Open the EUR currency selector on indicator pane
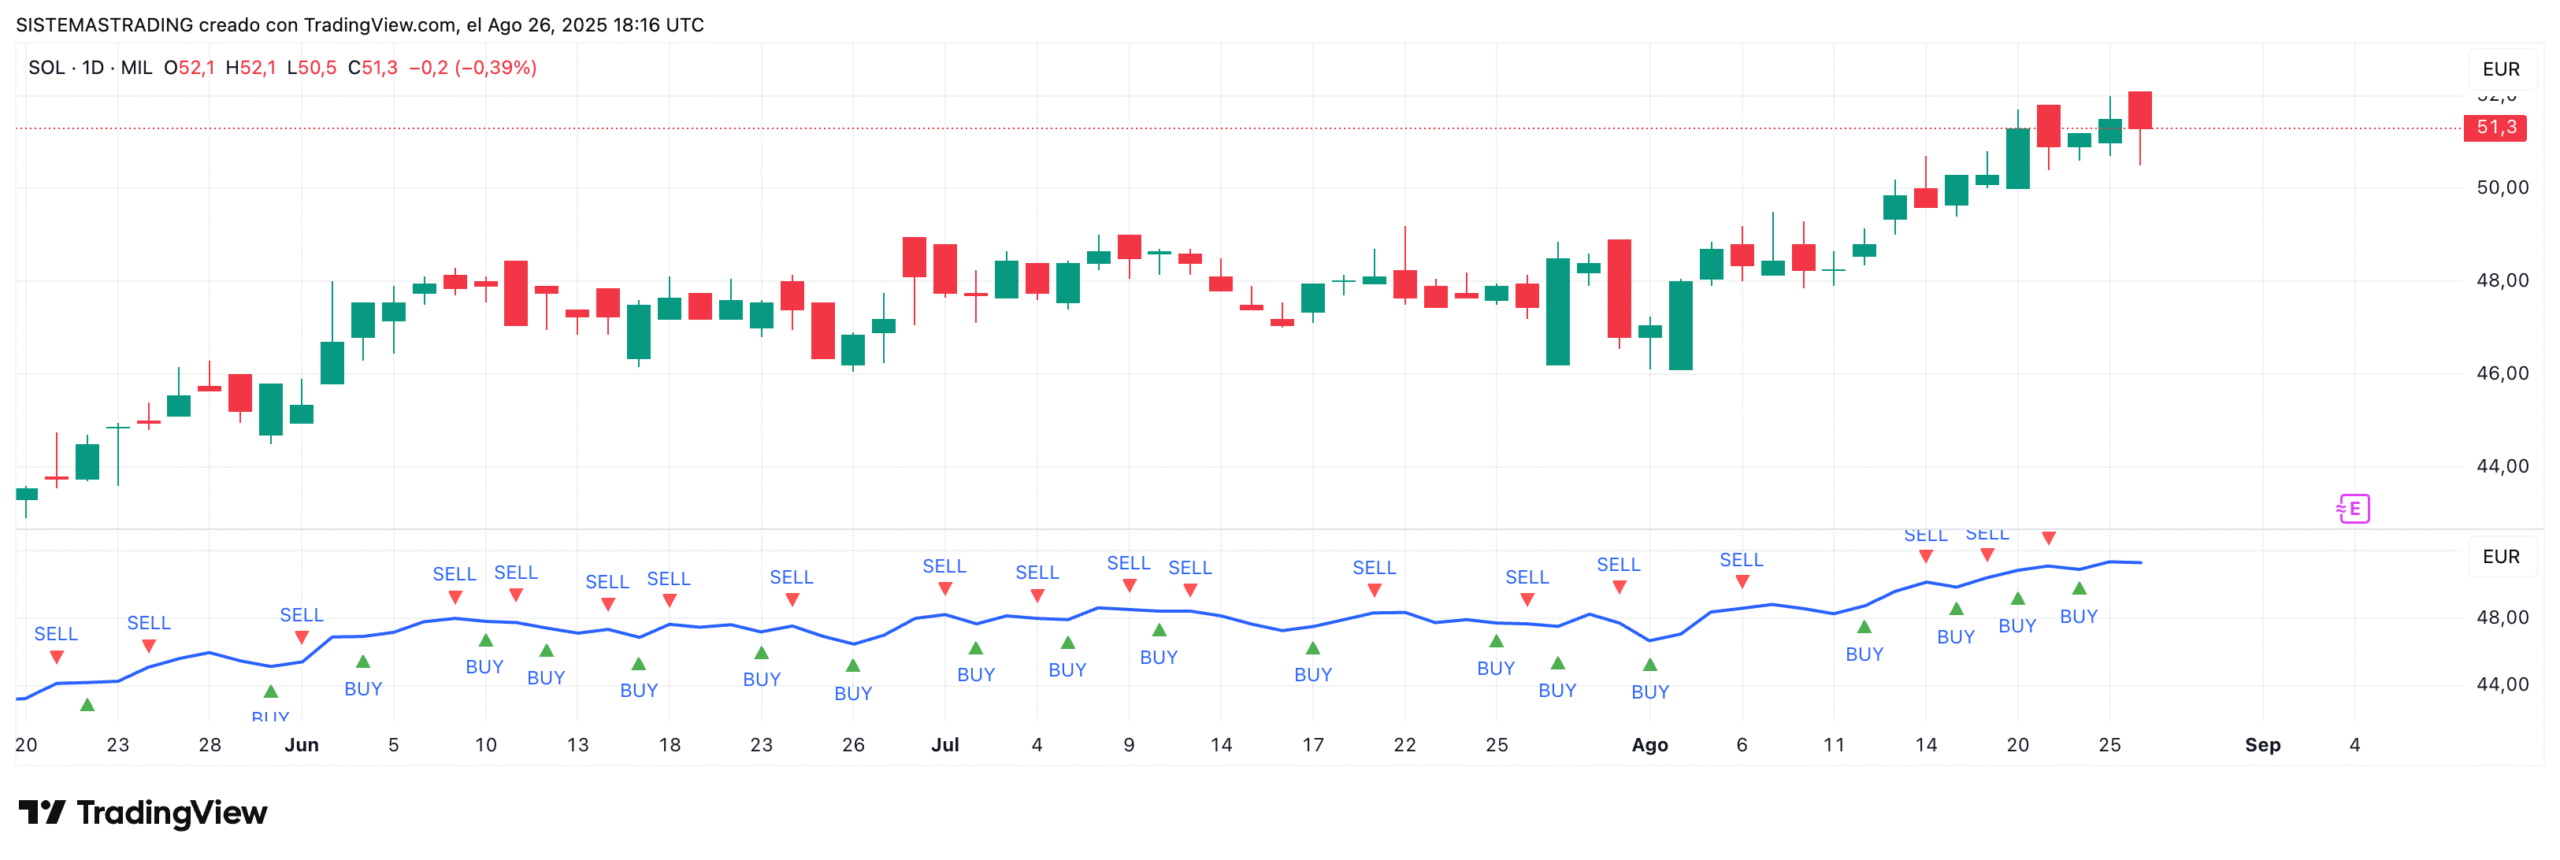This screenshot has width=2560, height=860. click(2500, 557)
